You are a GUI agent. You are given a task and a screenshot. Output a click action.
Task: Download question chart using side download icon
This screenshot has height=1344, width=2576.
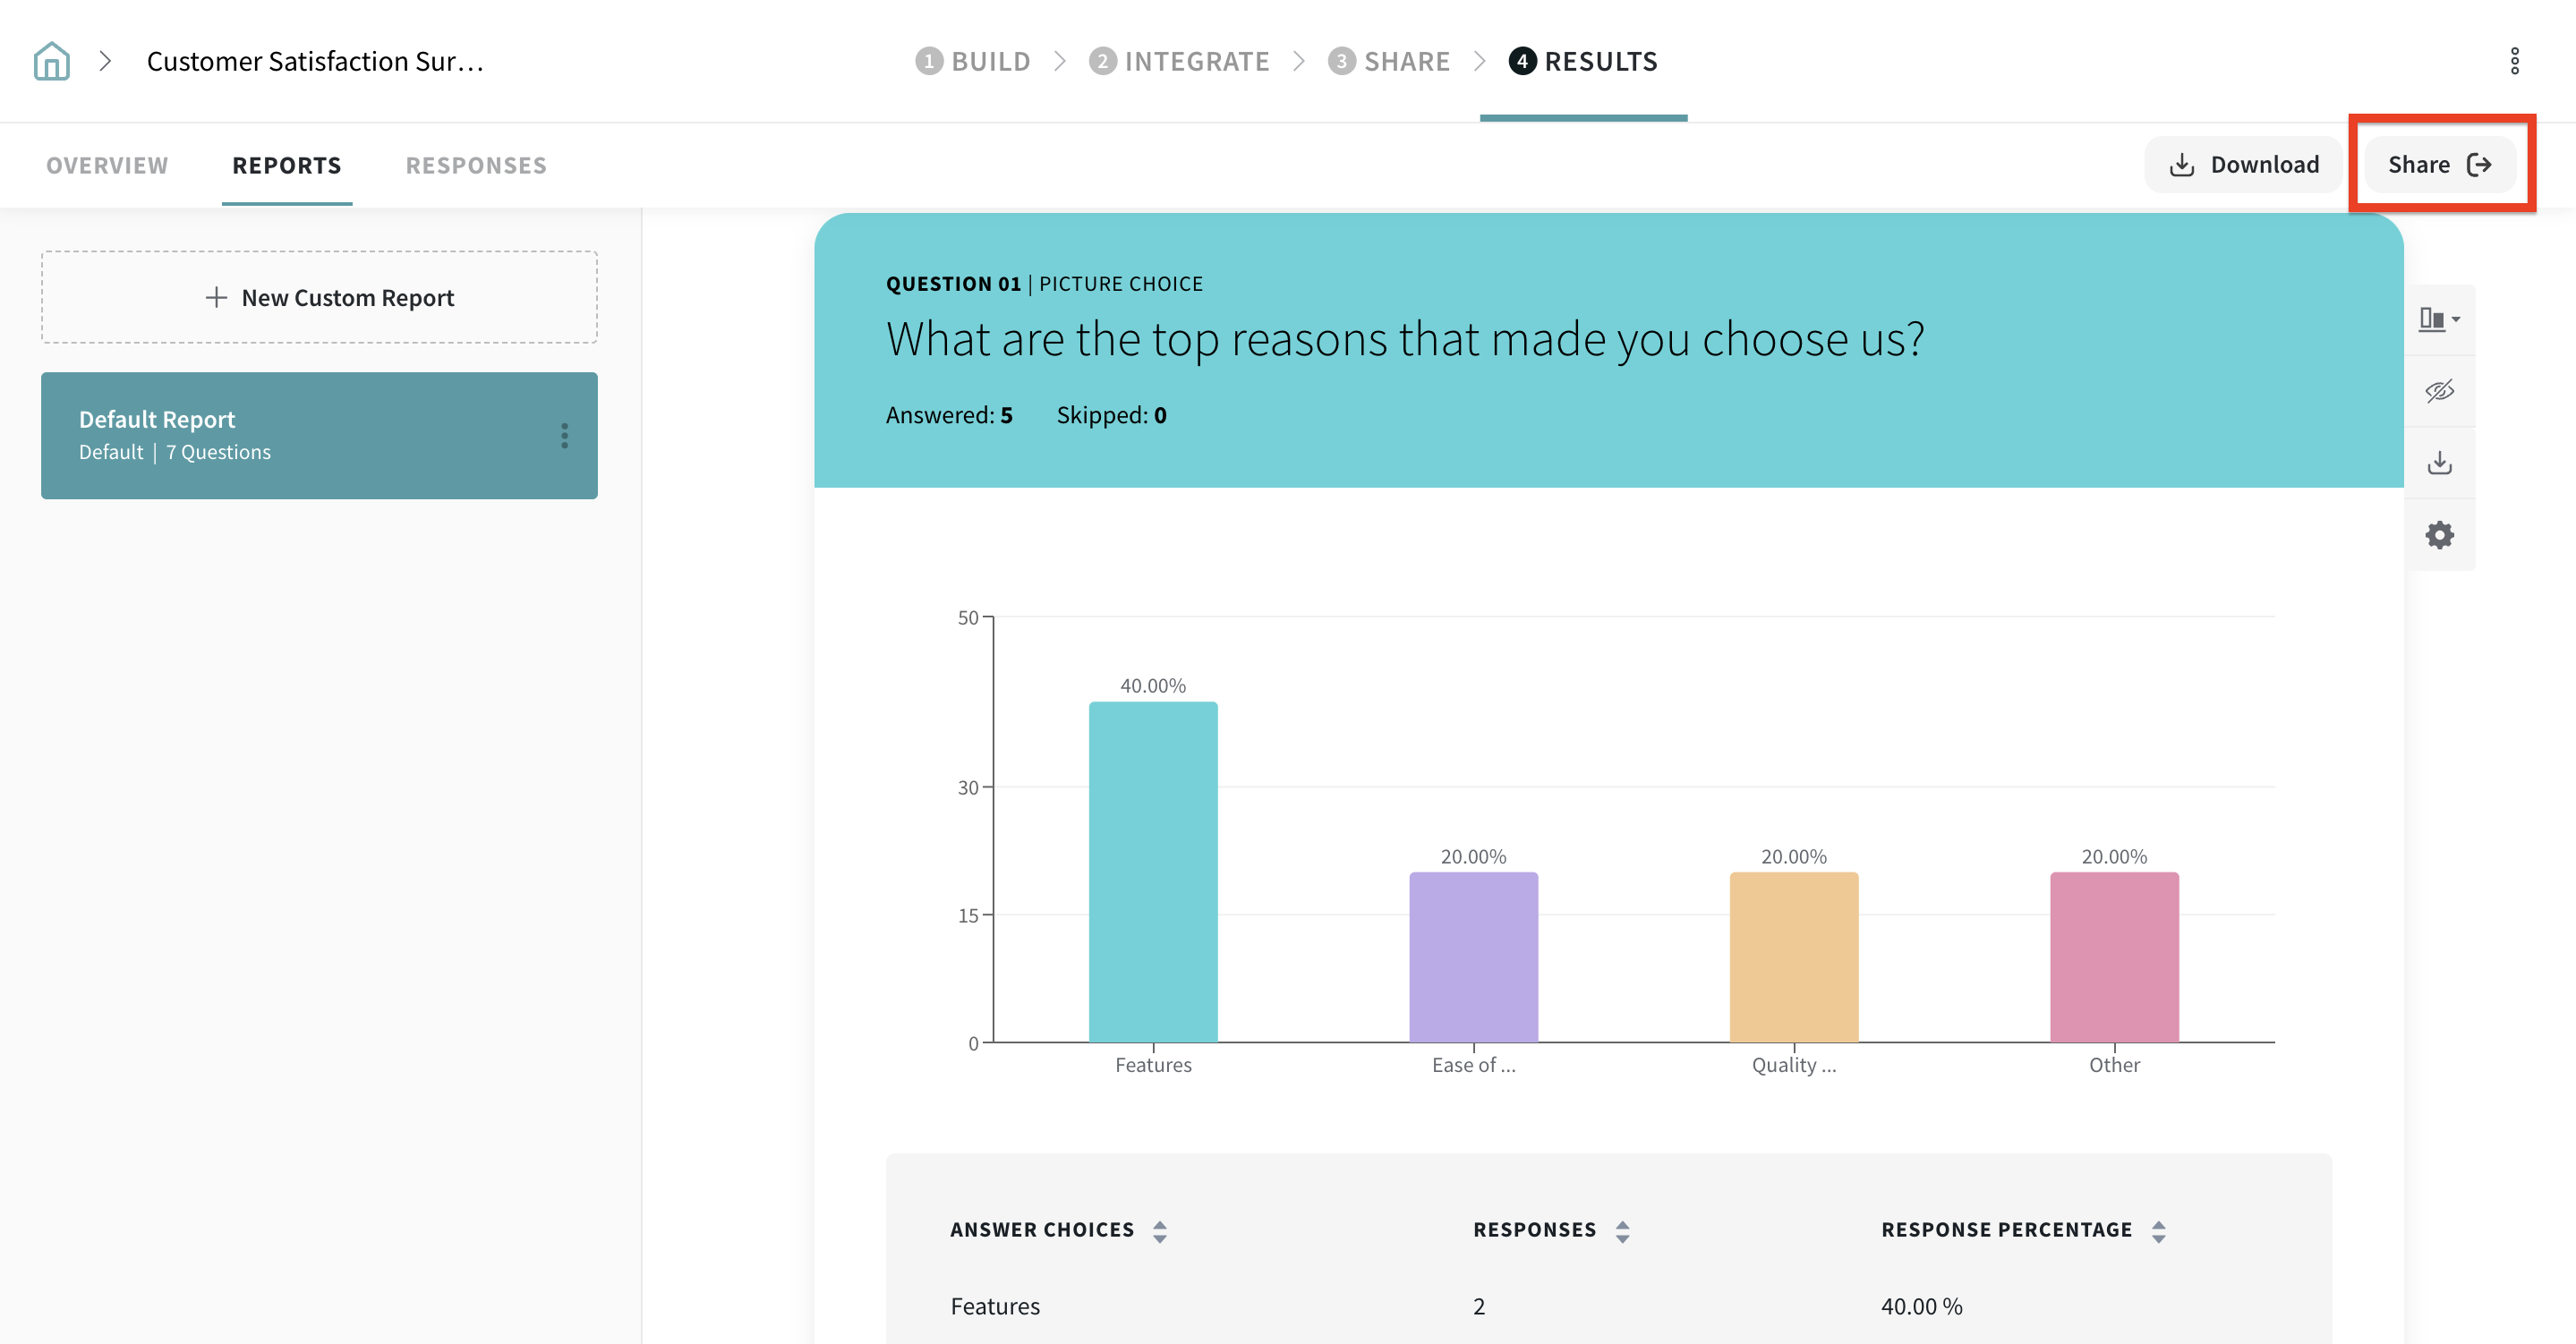point(2439,463)
